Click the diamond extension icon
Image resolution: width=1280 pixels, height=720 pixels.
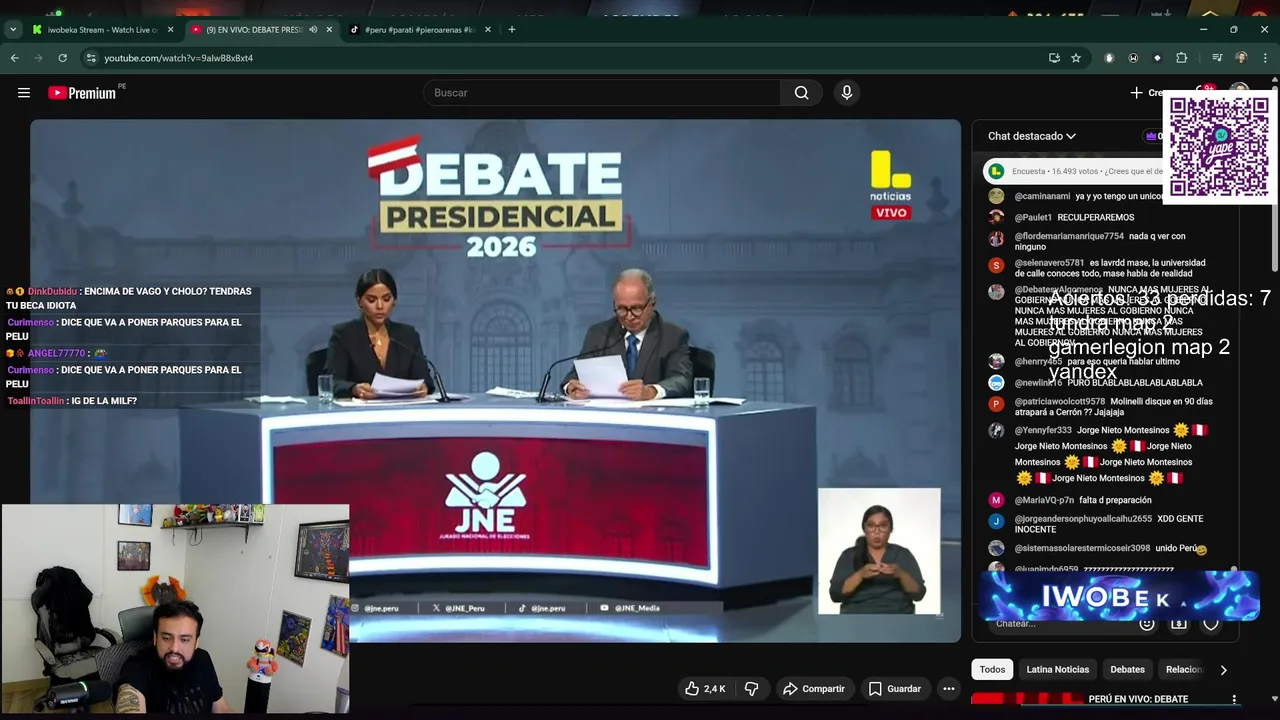(x=1157, y=58)
